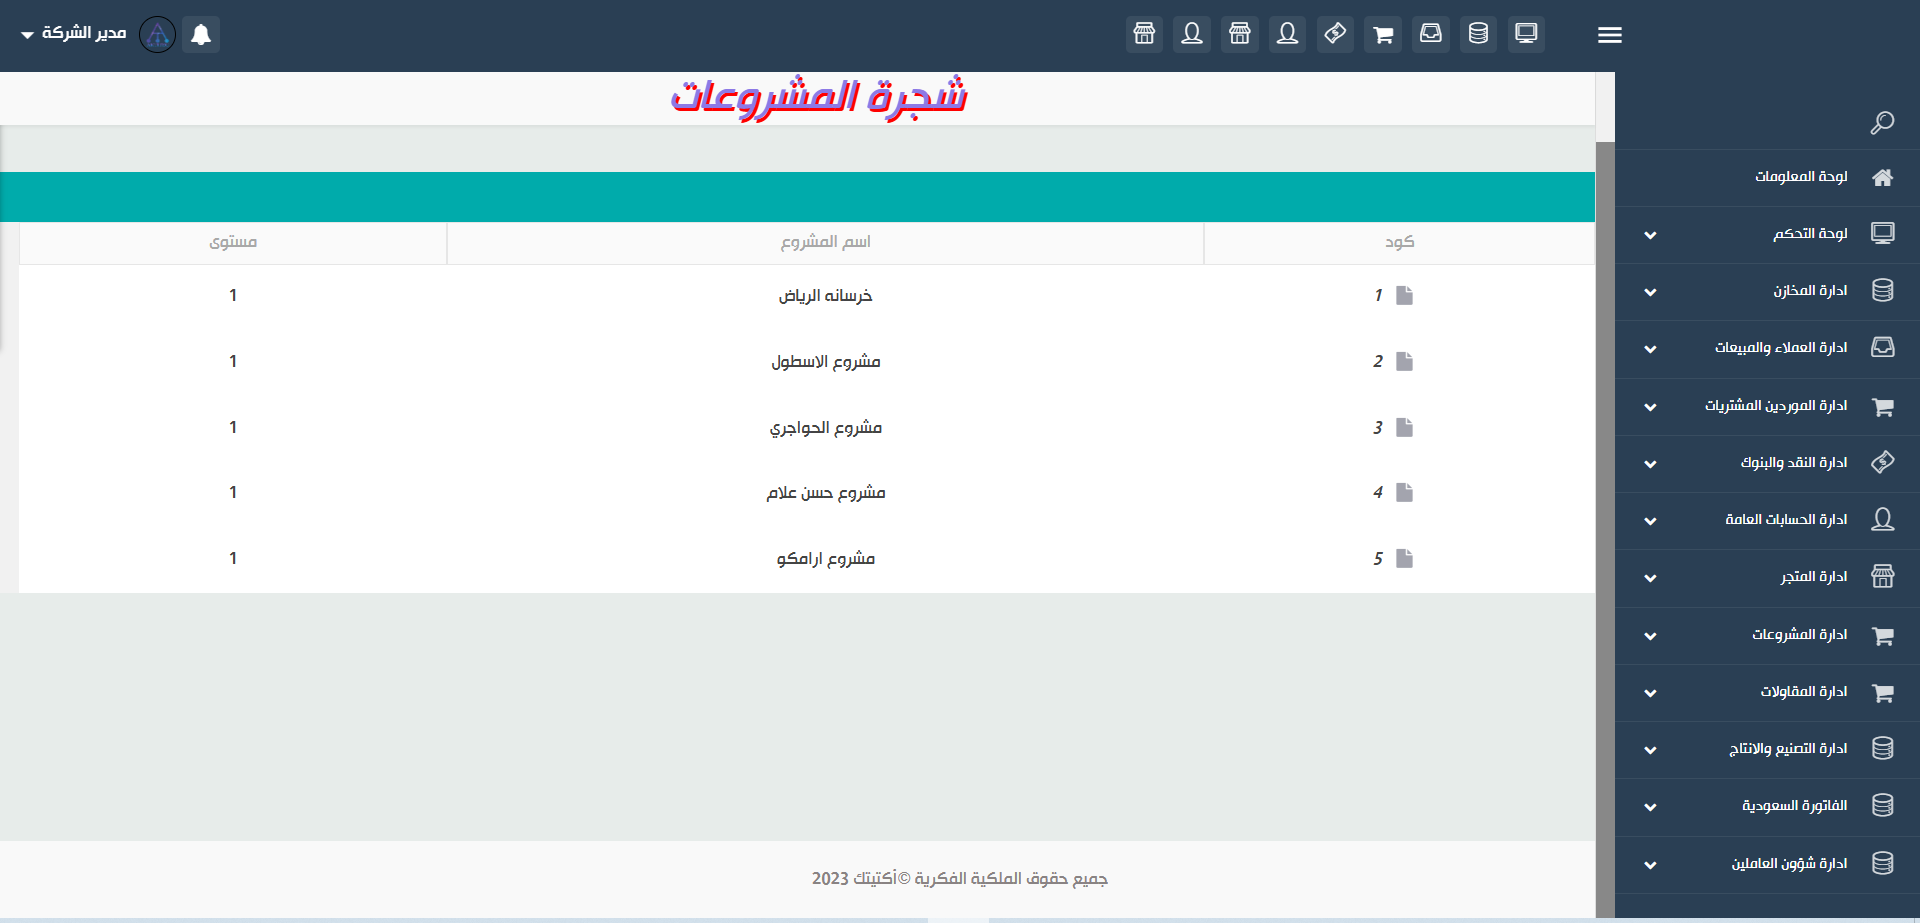Screen dimensions: 1920x923
Task: Select project خرسانه الرياض
Action: pos(825,296)
